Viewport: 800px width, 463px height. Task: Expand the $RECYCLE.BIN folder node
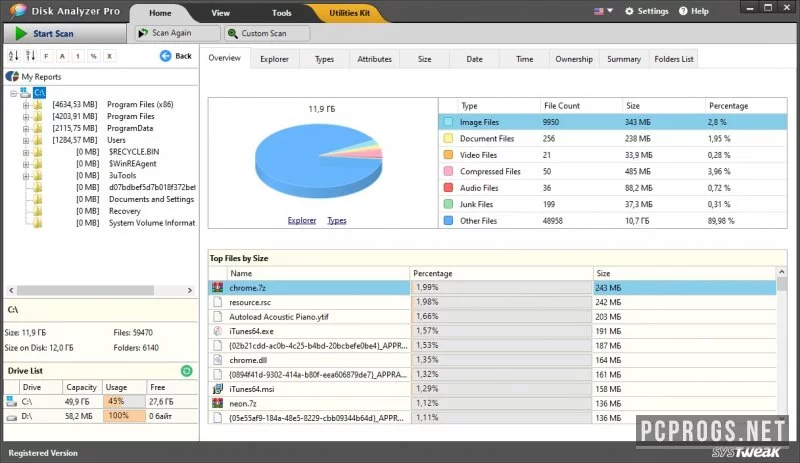26,152
